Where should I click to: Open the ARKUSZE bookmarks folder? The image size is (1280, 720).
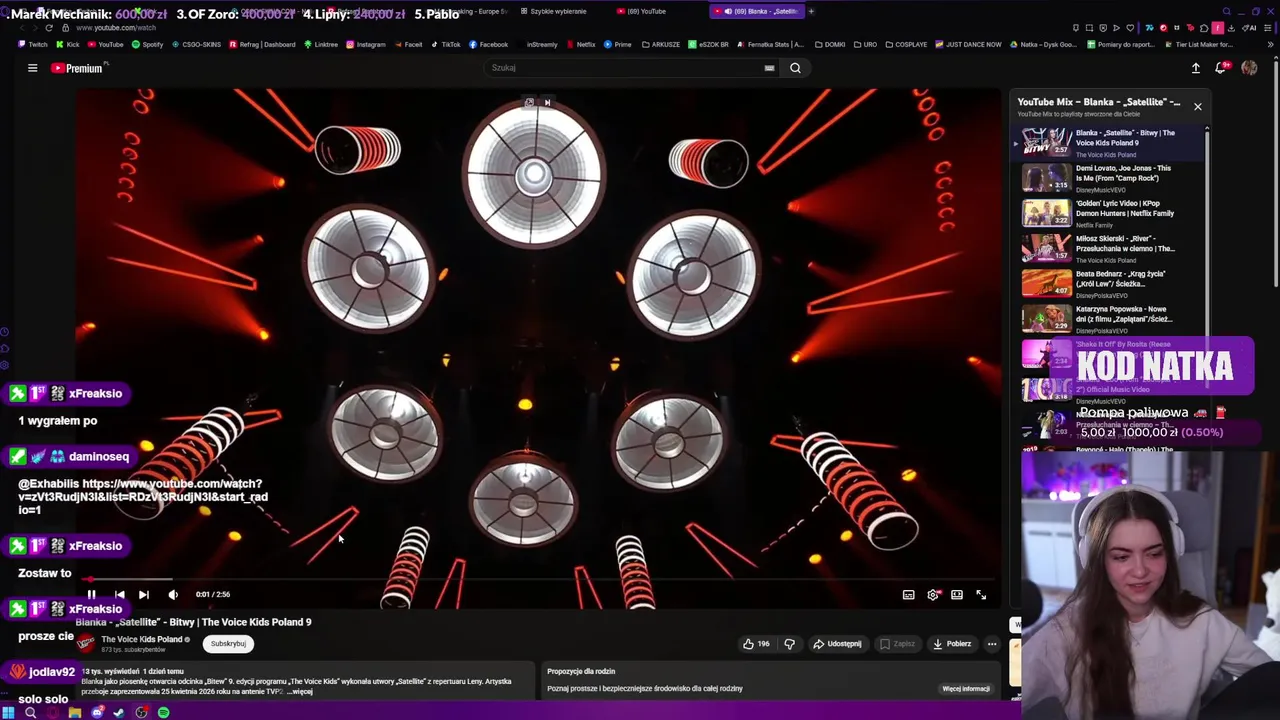pos(660,44)
